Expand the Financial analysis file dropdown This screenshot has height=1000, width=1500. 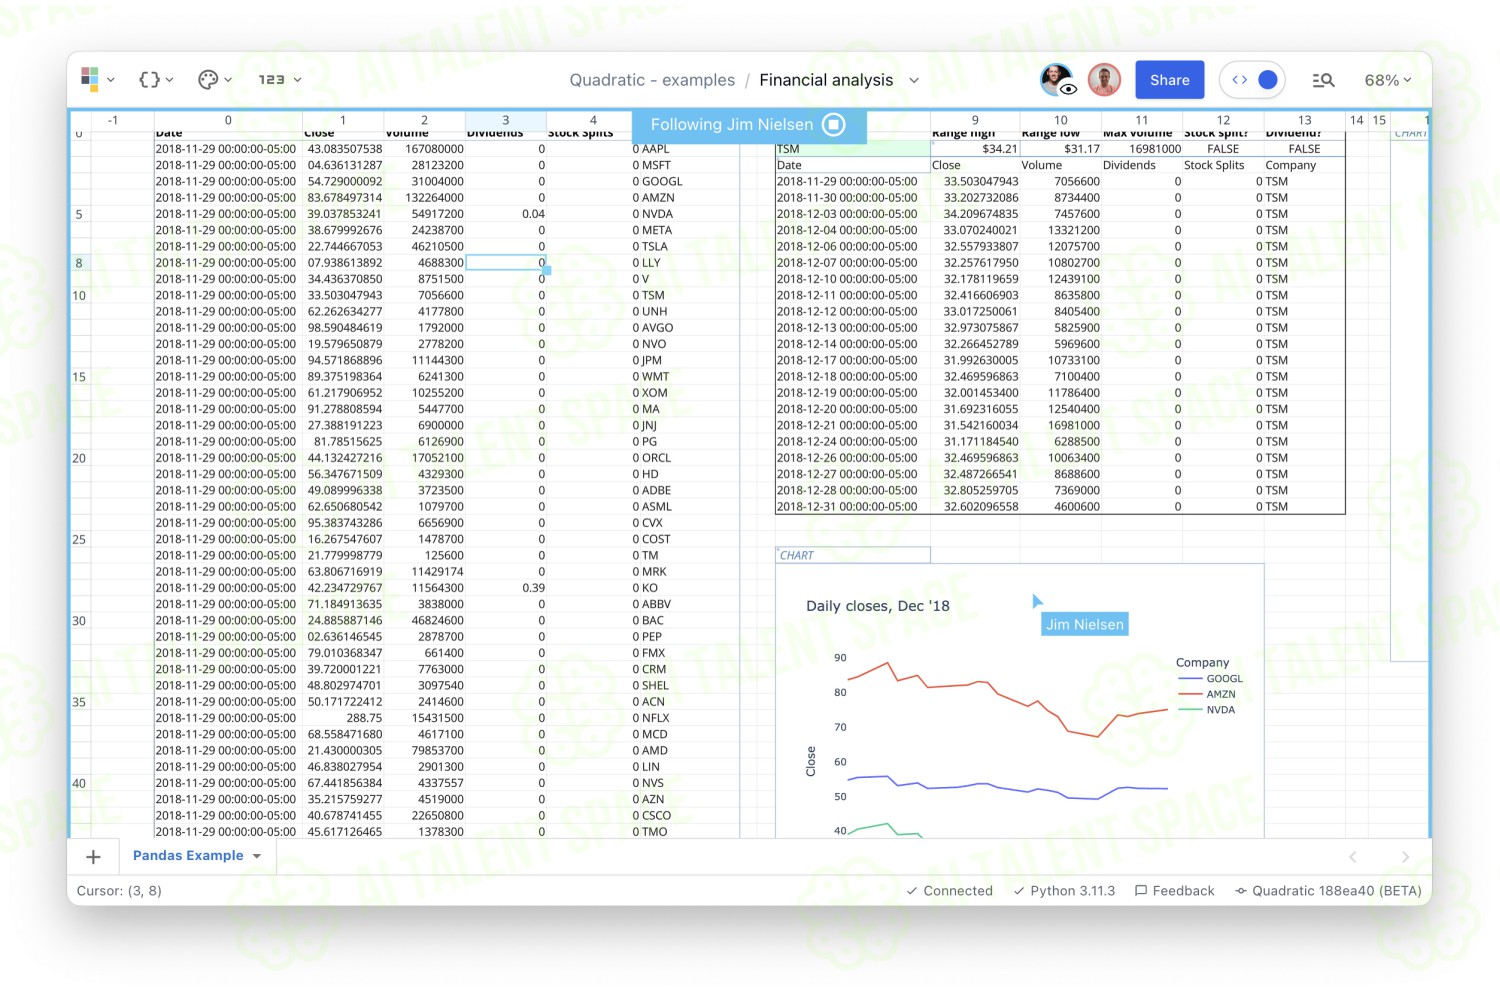point(914,80)
